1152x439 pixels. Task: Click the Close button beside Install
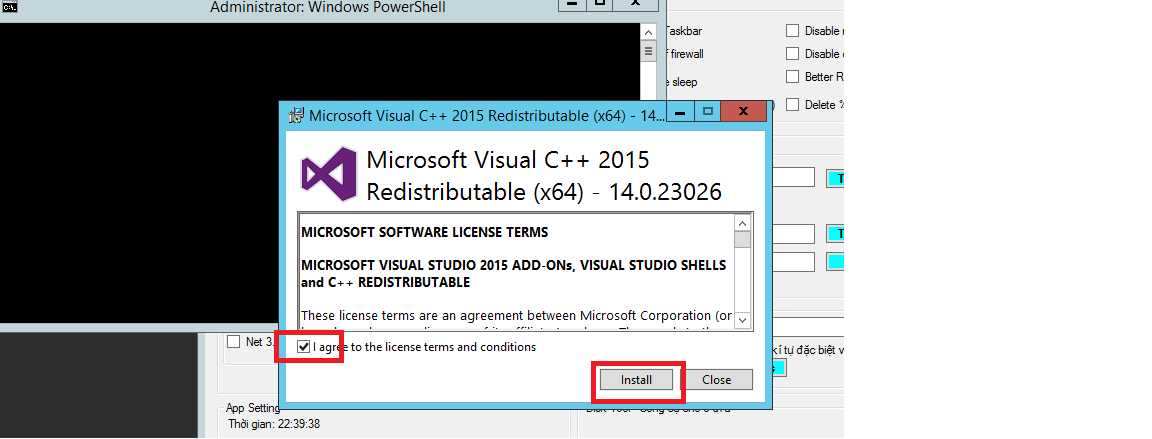pyautogui.click(x=716, y=380)
